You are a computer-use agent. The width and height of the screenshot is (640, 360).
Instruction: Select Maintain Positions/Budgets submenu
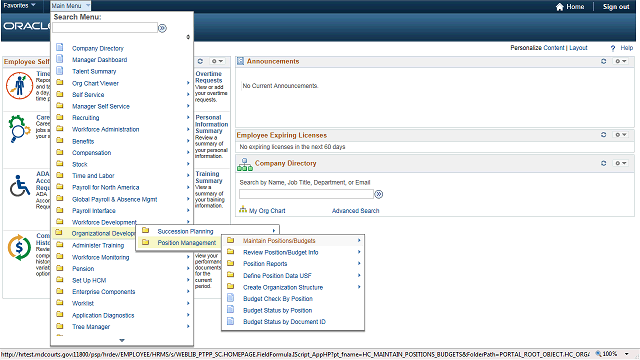[x=293, y=241]
